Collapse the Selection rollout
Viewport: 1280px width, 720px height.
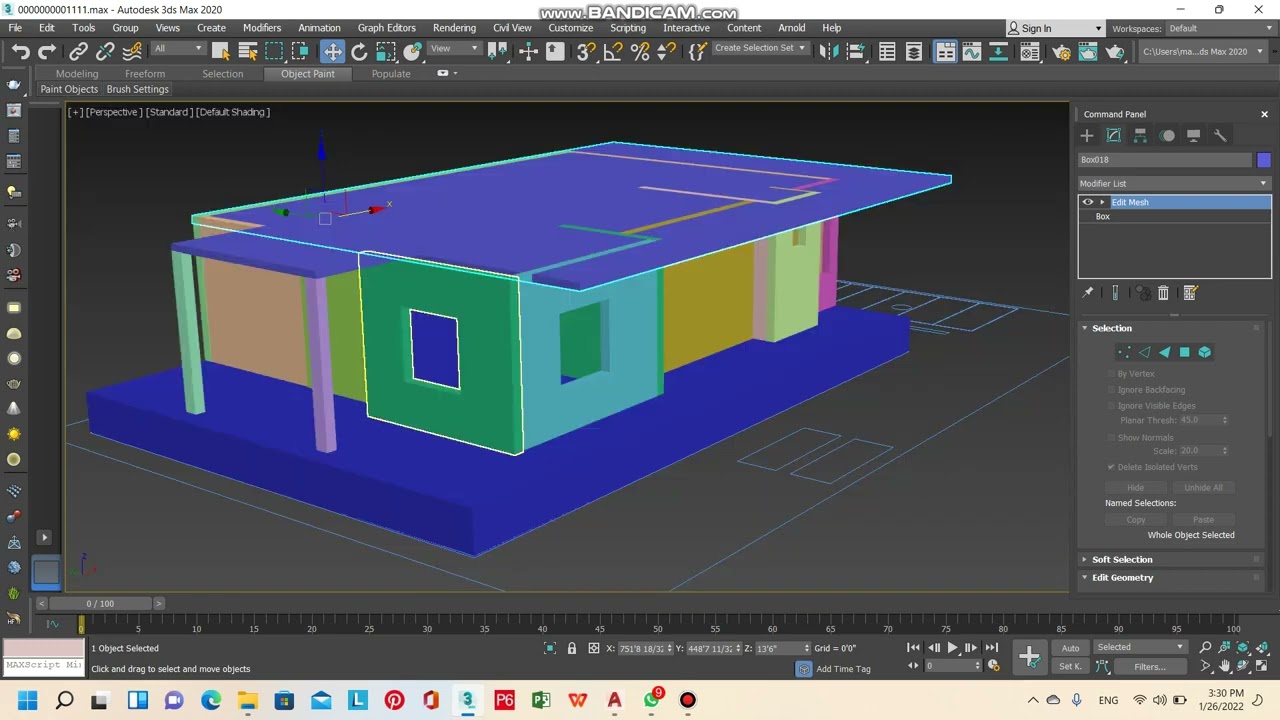(x=1112, y=328)
